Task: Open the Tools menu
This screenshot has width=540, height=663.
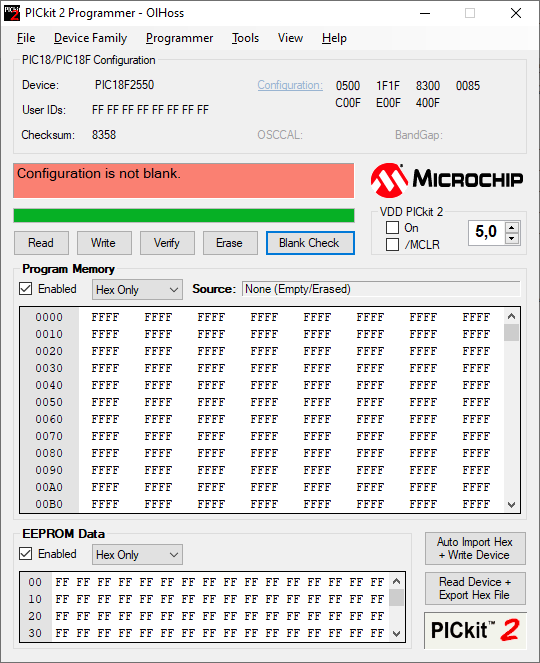Action: pyautogui.click(x=245, y=38)
